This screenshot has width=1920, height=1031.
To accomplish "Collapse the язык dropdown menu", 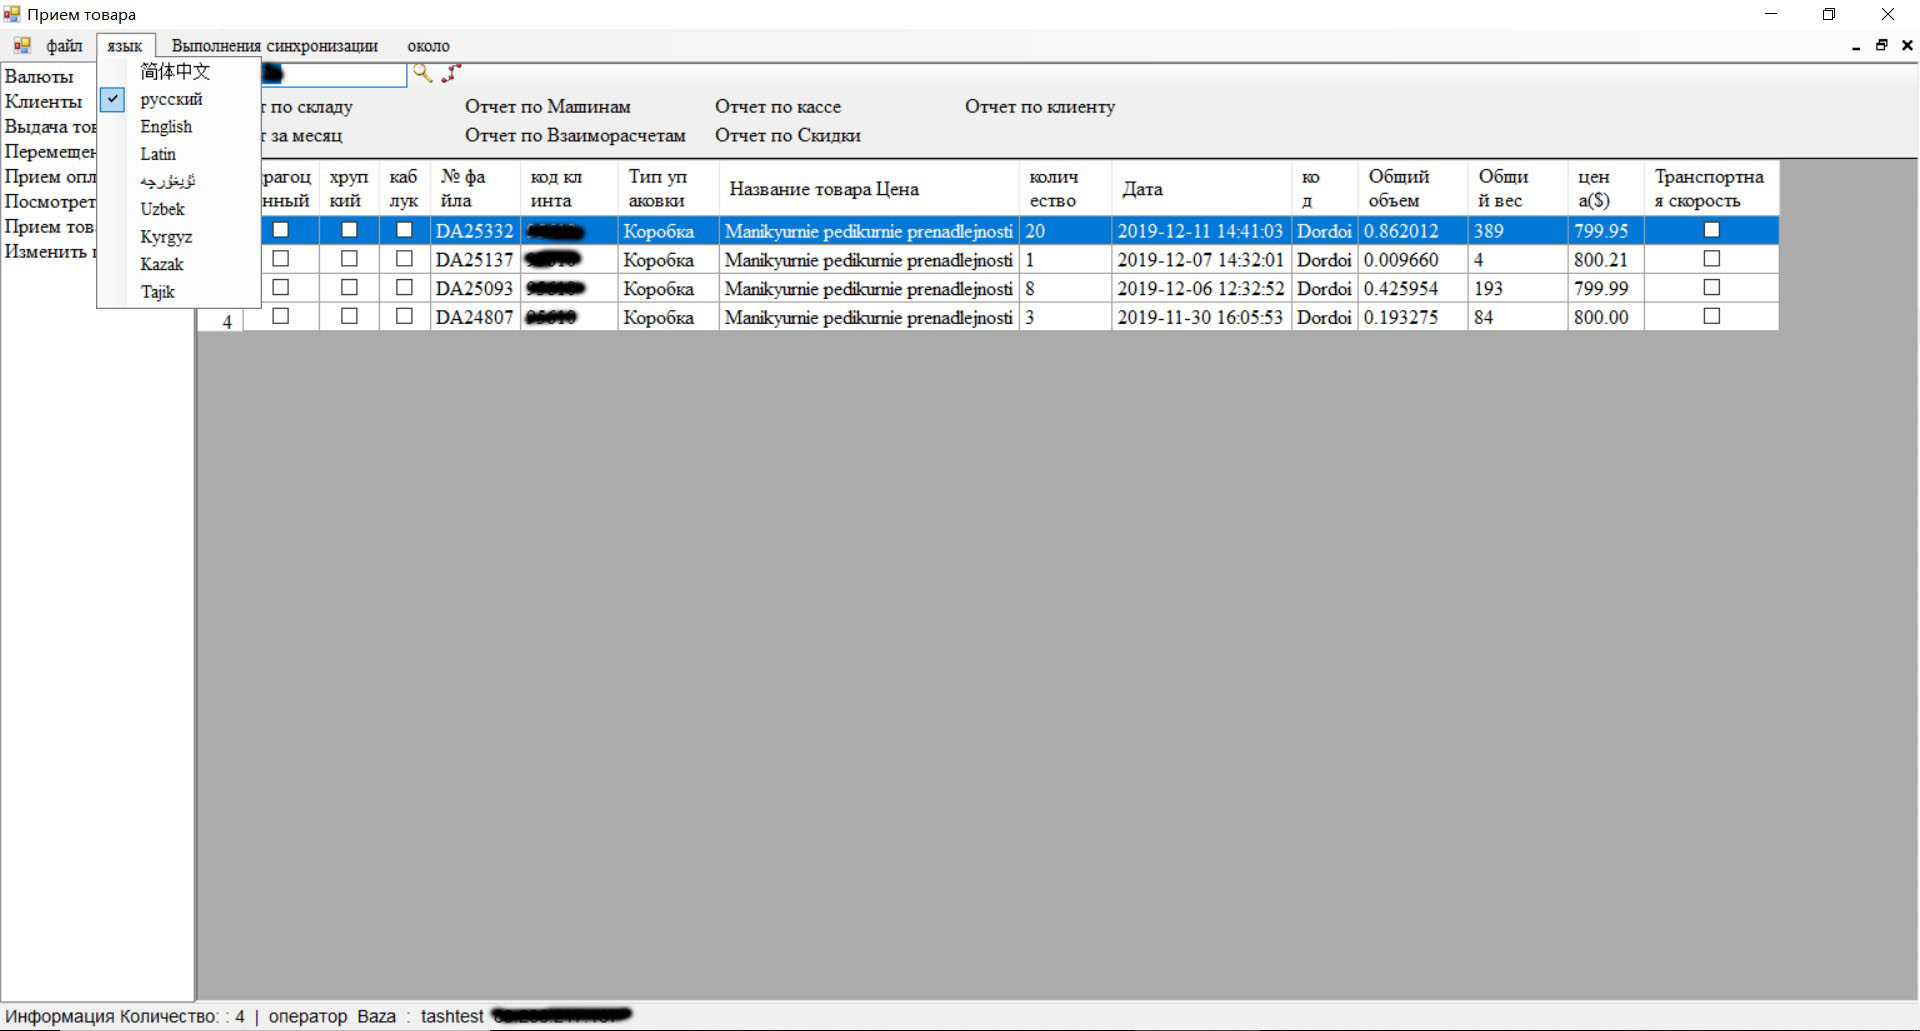I will [125, 46].
